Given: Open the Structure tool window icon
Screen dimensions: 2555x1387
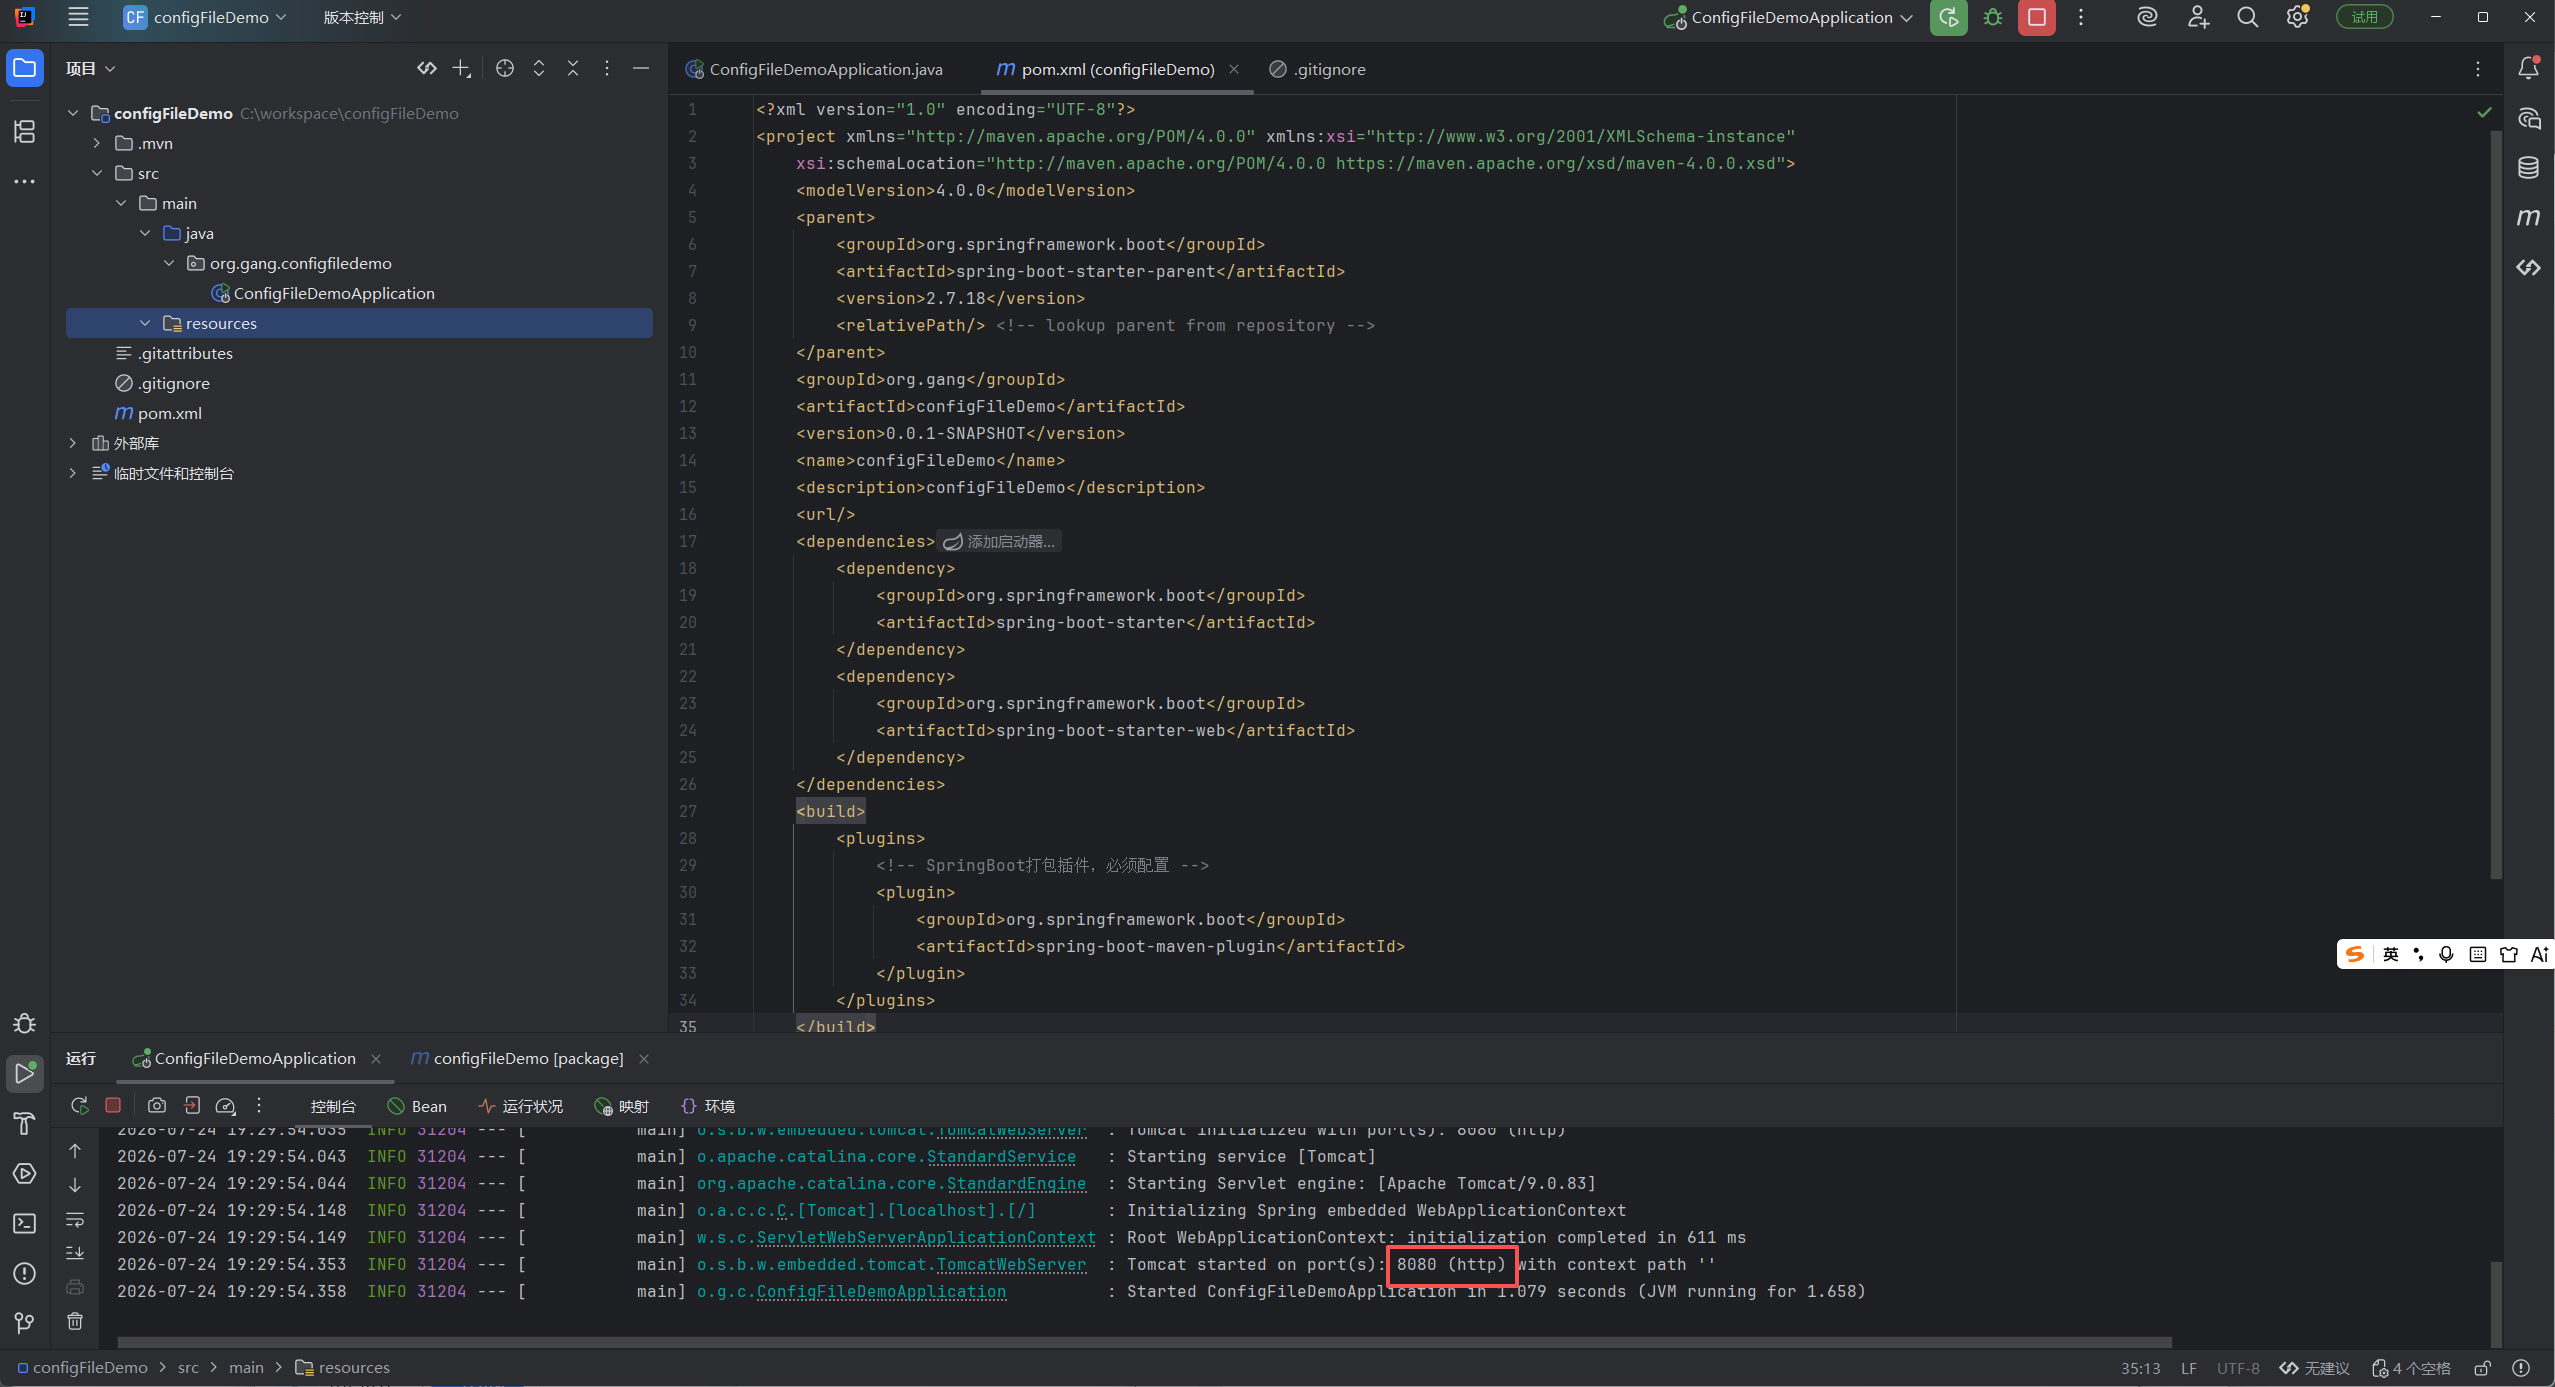Looking at the screenshot, I should 25,131.
